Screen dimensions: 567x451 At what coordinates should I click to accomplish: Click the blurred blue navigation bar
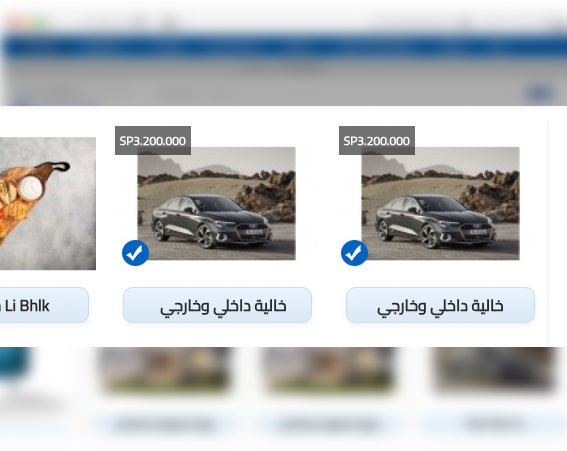[x=284, y=46]
